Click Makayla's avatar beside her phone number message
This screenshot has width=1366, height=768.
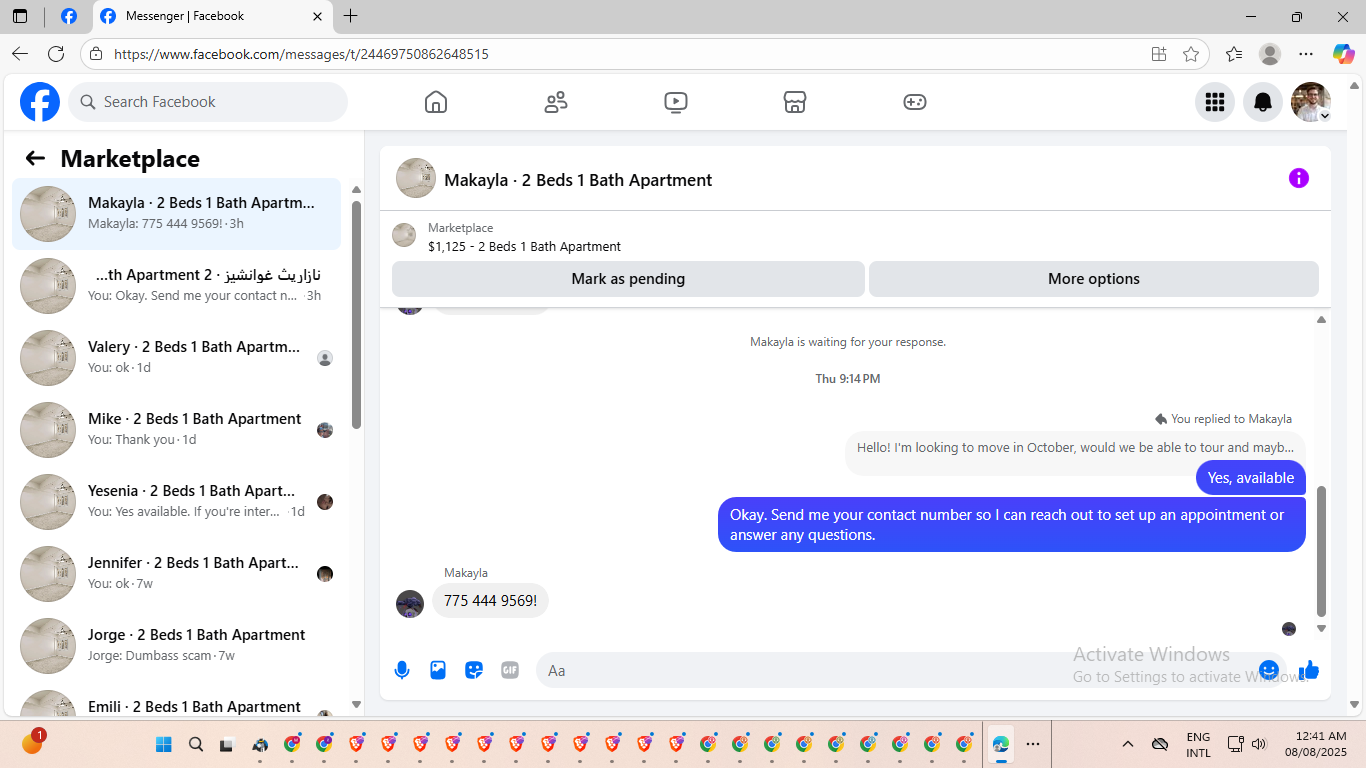(410, 604)
